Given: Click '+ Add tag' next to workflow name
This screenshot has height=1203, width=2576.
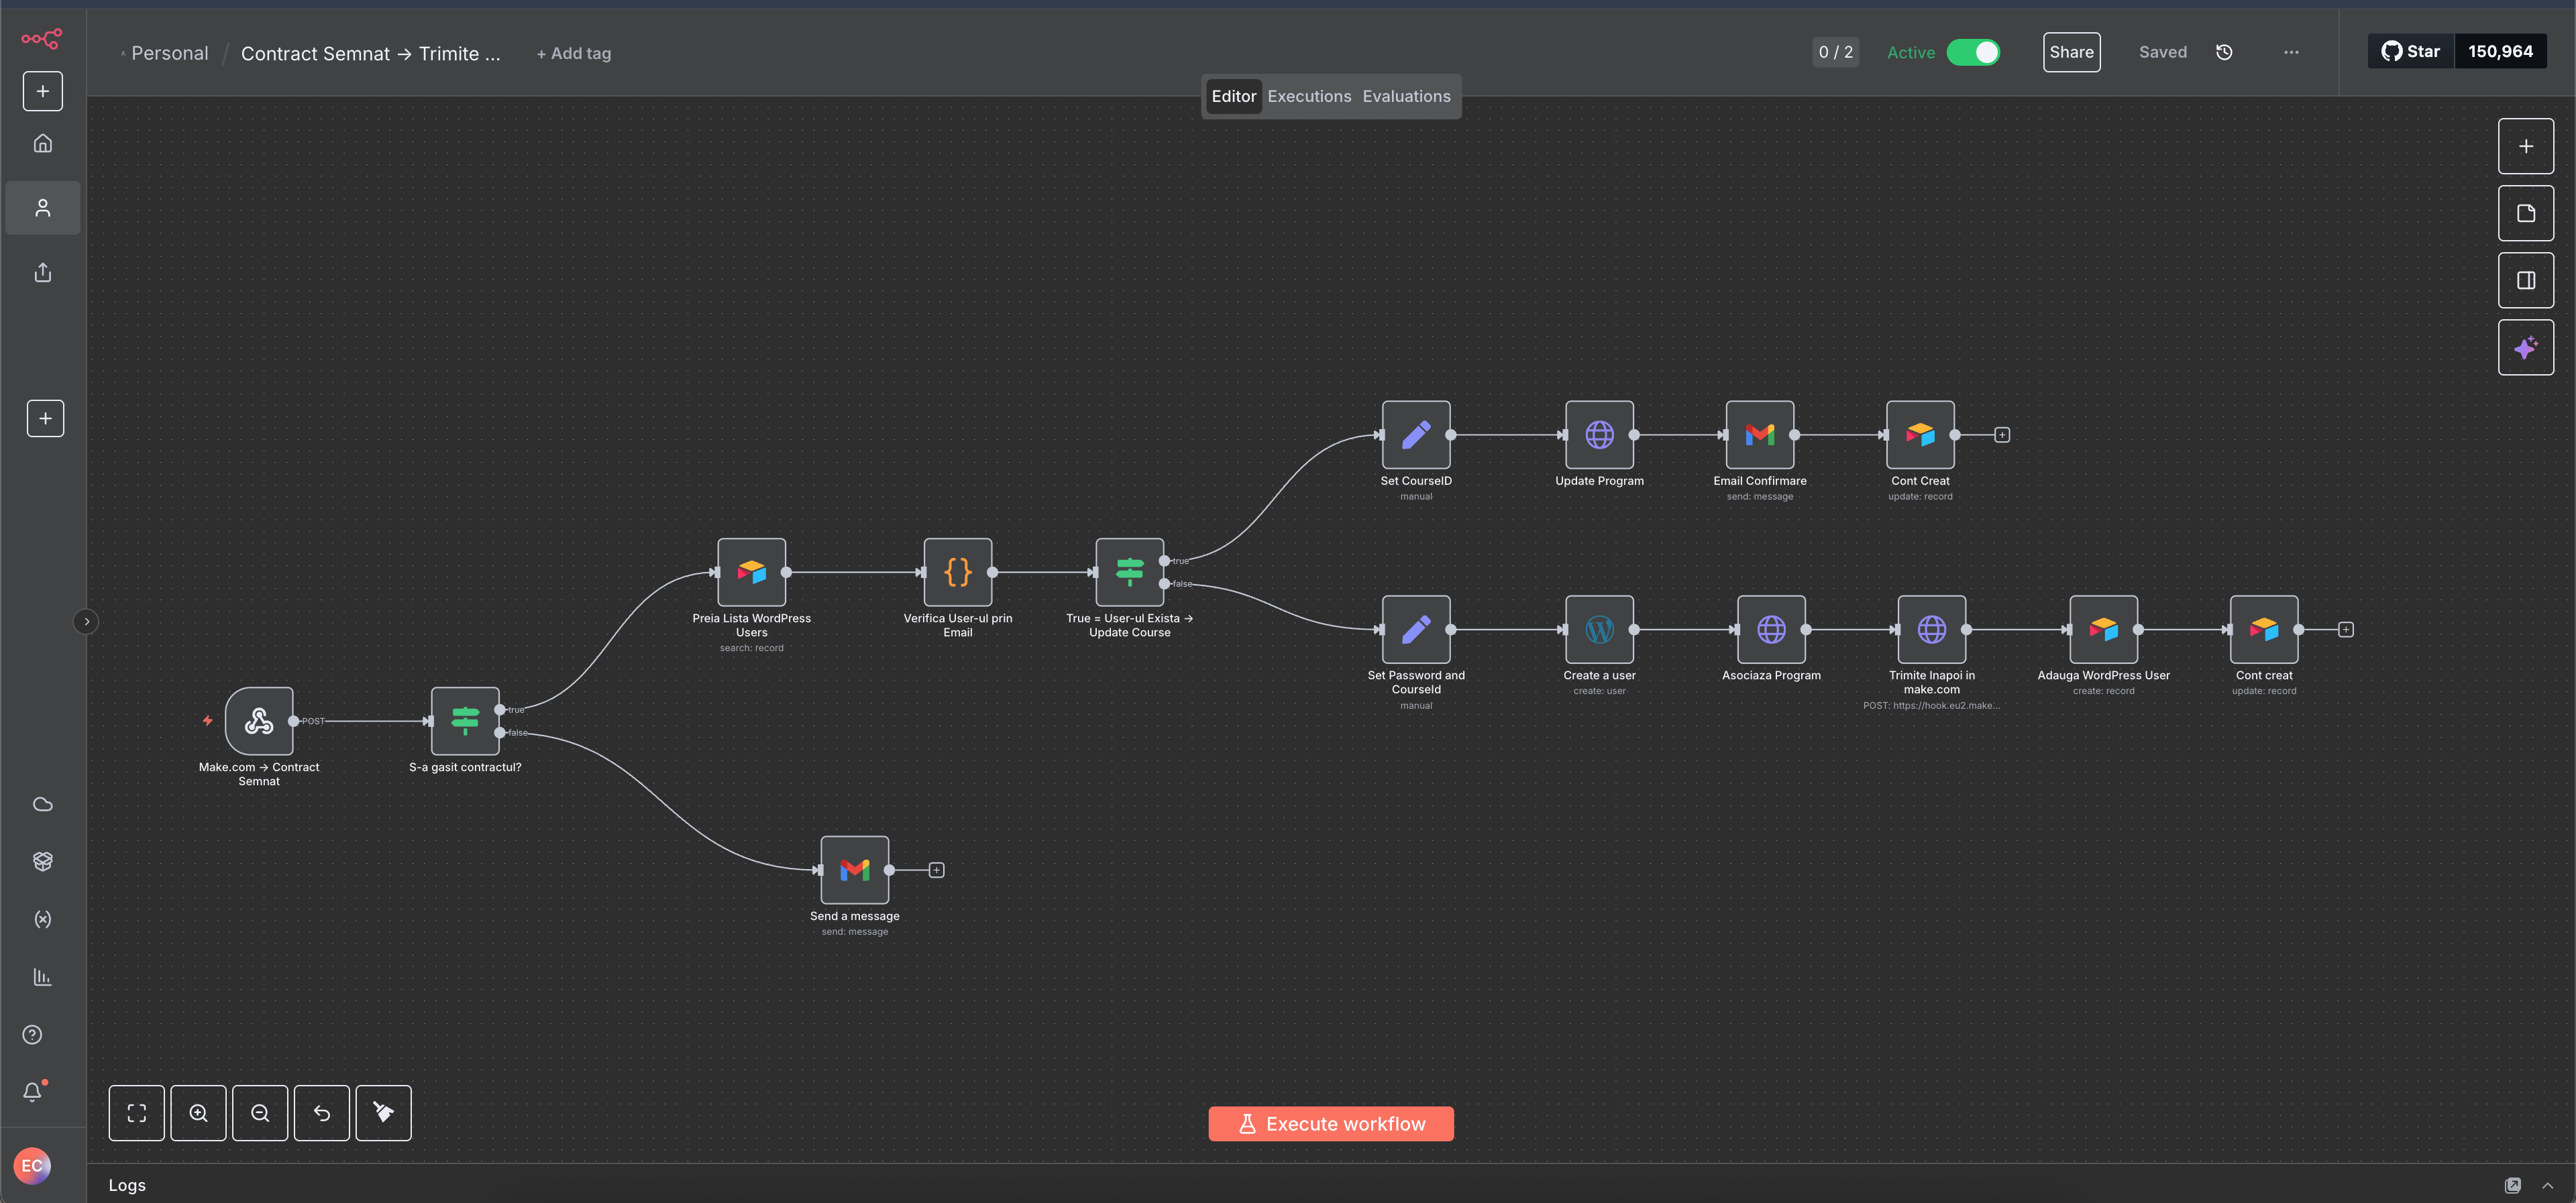Looking at the screenshot, I should 573,54.
